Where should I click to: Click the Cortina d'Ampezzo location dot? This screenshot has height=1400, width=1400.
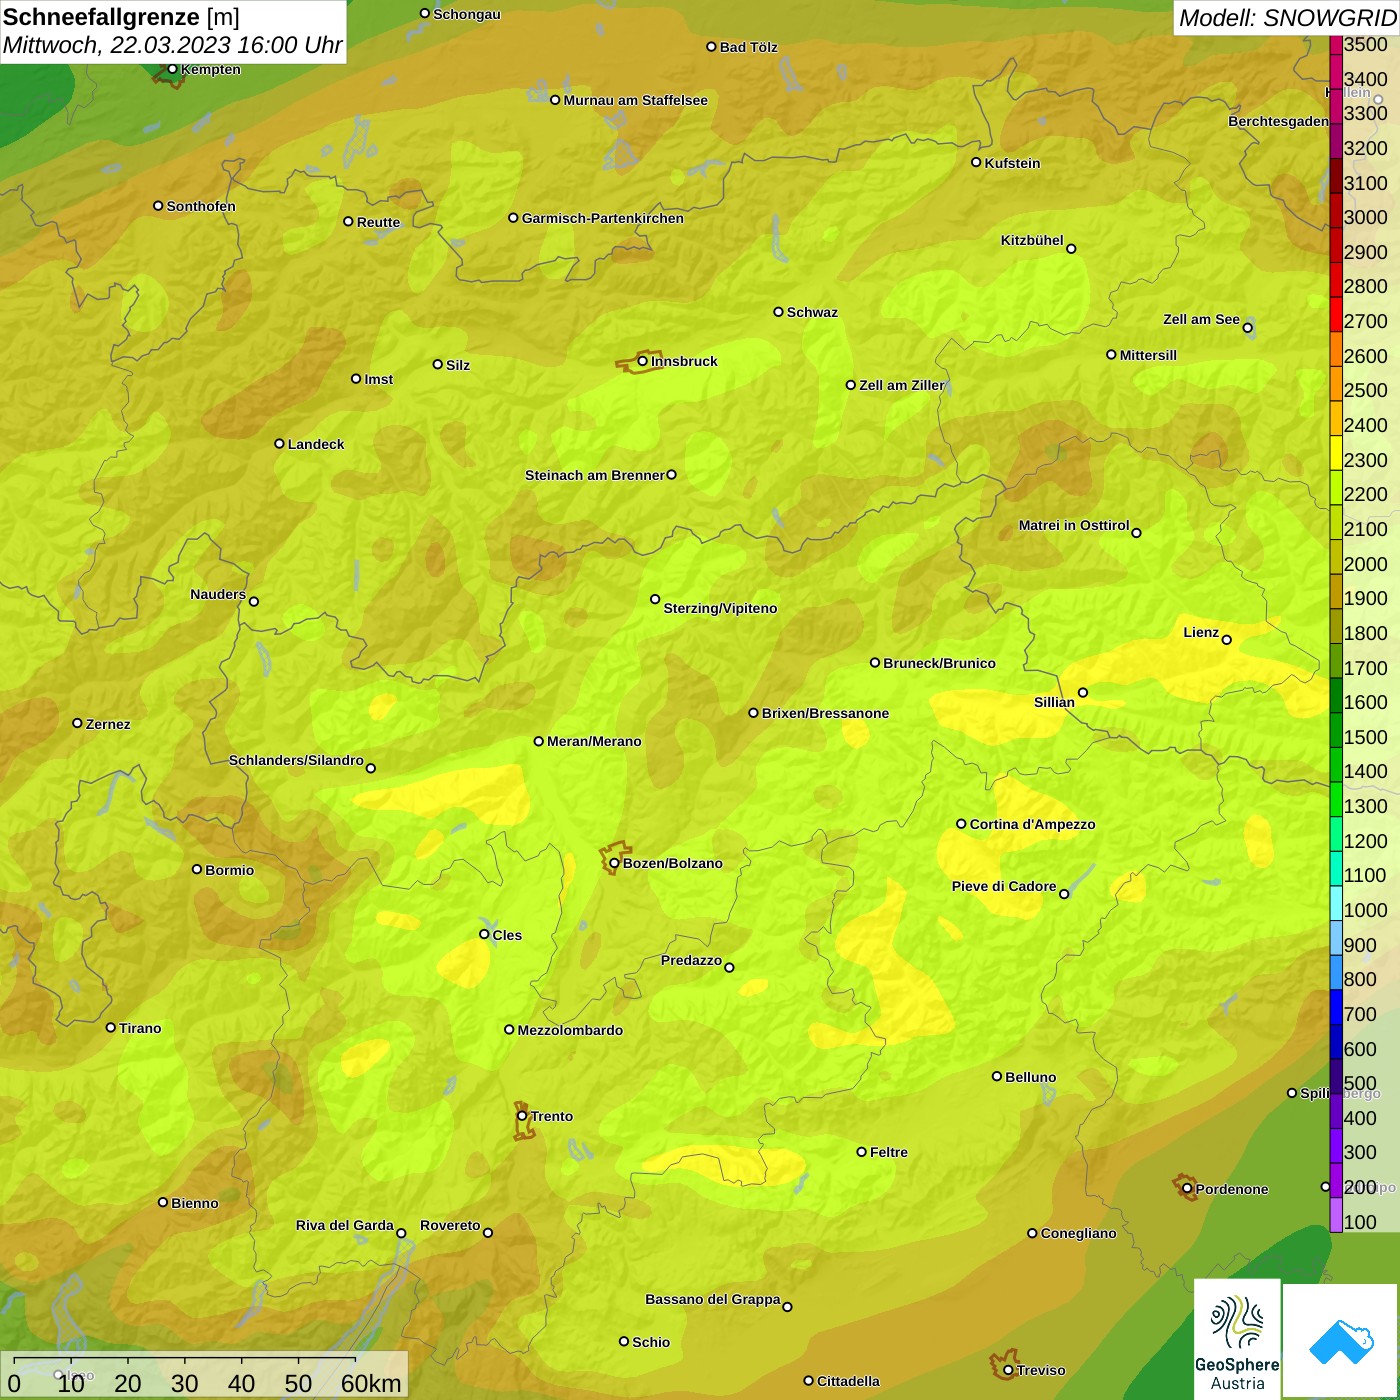(x=962, y=824)
